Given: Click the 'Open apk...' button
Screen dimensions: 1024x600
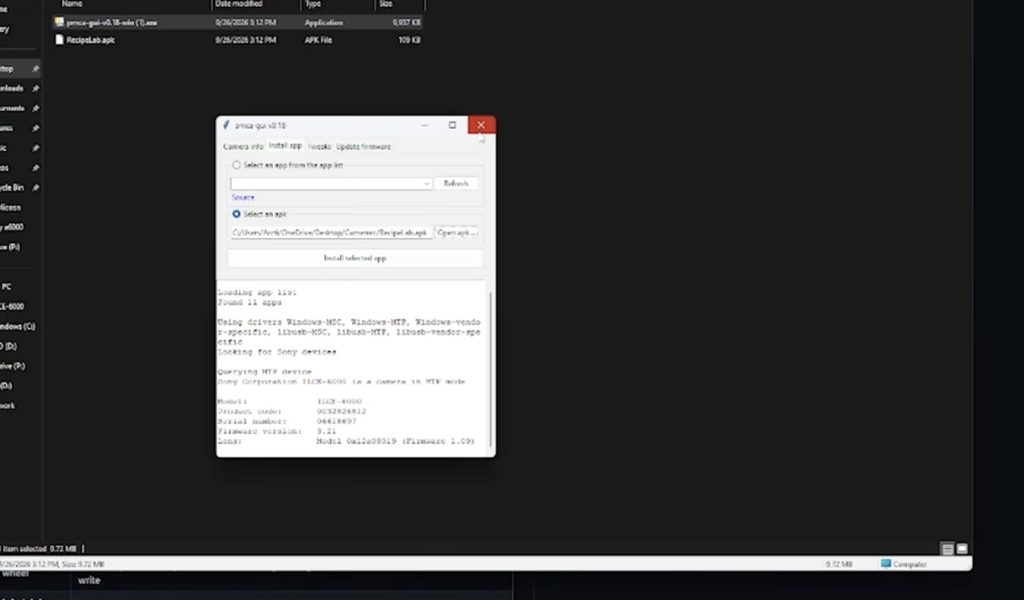Looking at the screenshot, I should click(456, 232).
